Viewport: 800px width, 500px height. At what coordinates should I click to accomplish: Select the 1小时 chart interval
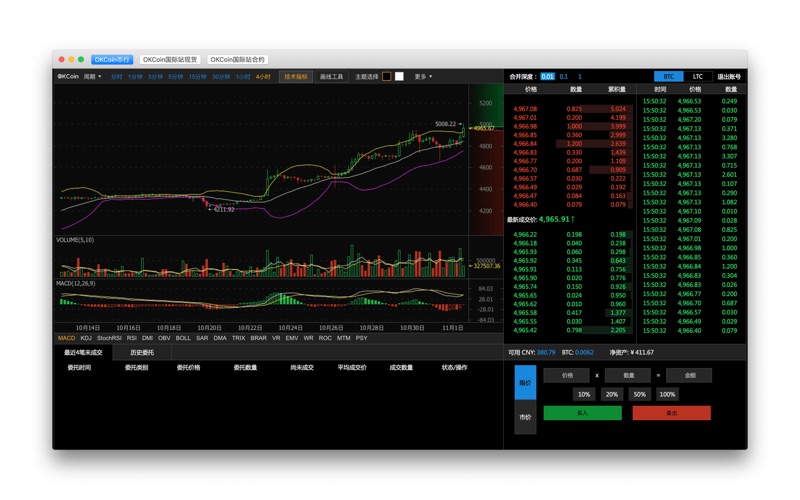pos(243,77)
